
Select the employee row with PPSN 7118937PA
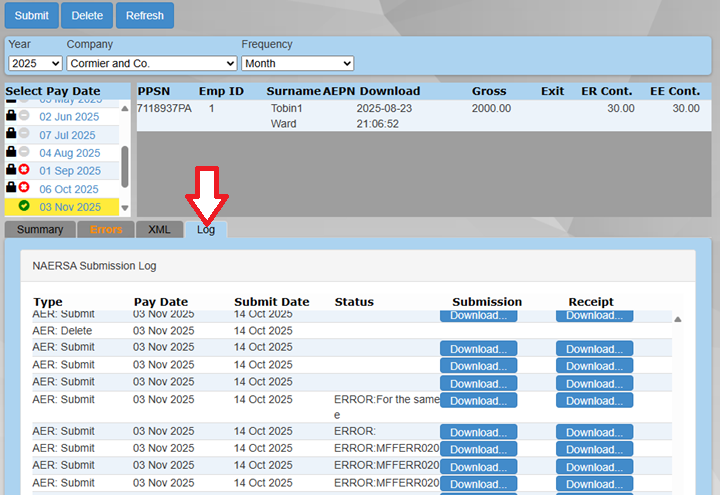[164, 108]
